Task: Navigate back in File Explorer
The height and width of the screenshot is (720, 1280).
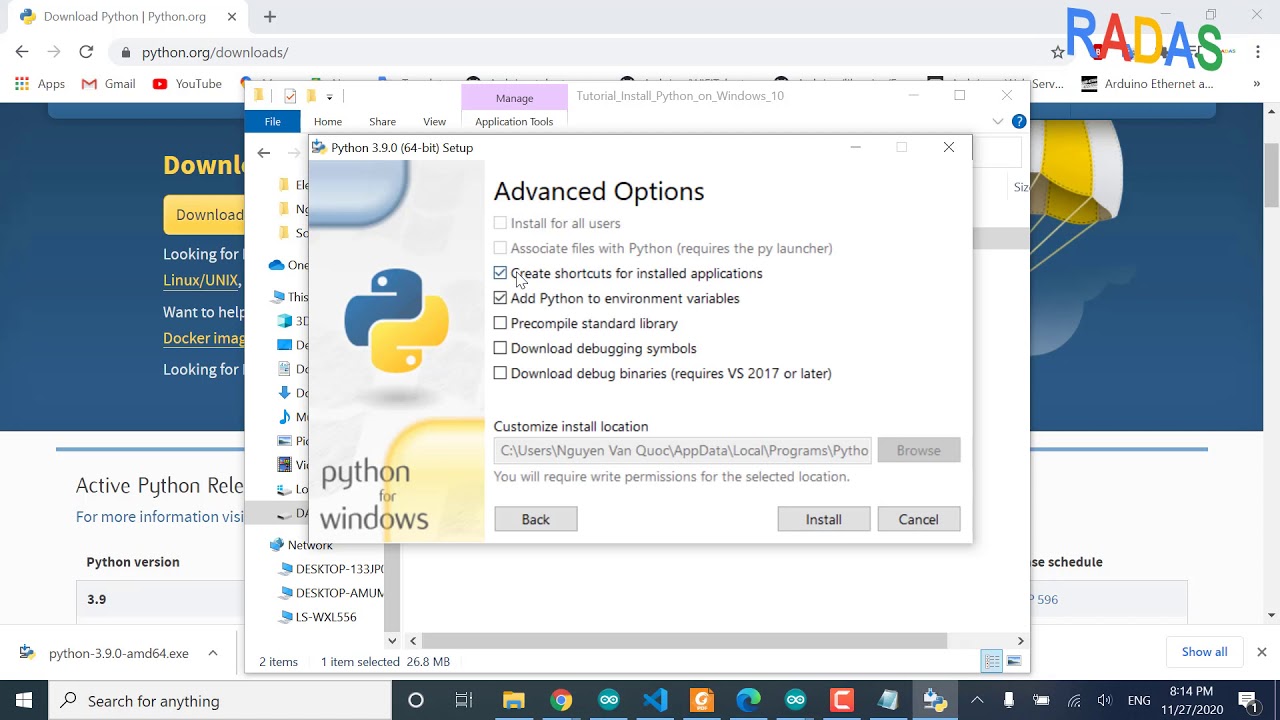Action: pos(263,153)
